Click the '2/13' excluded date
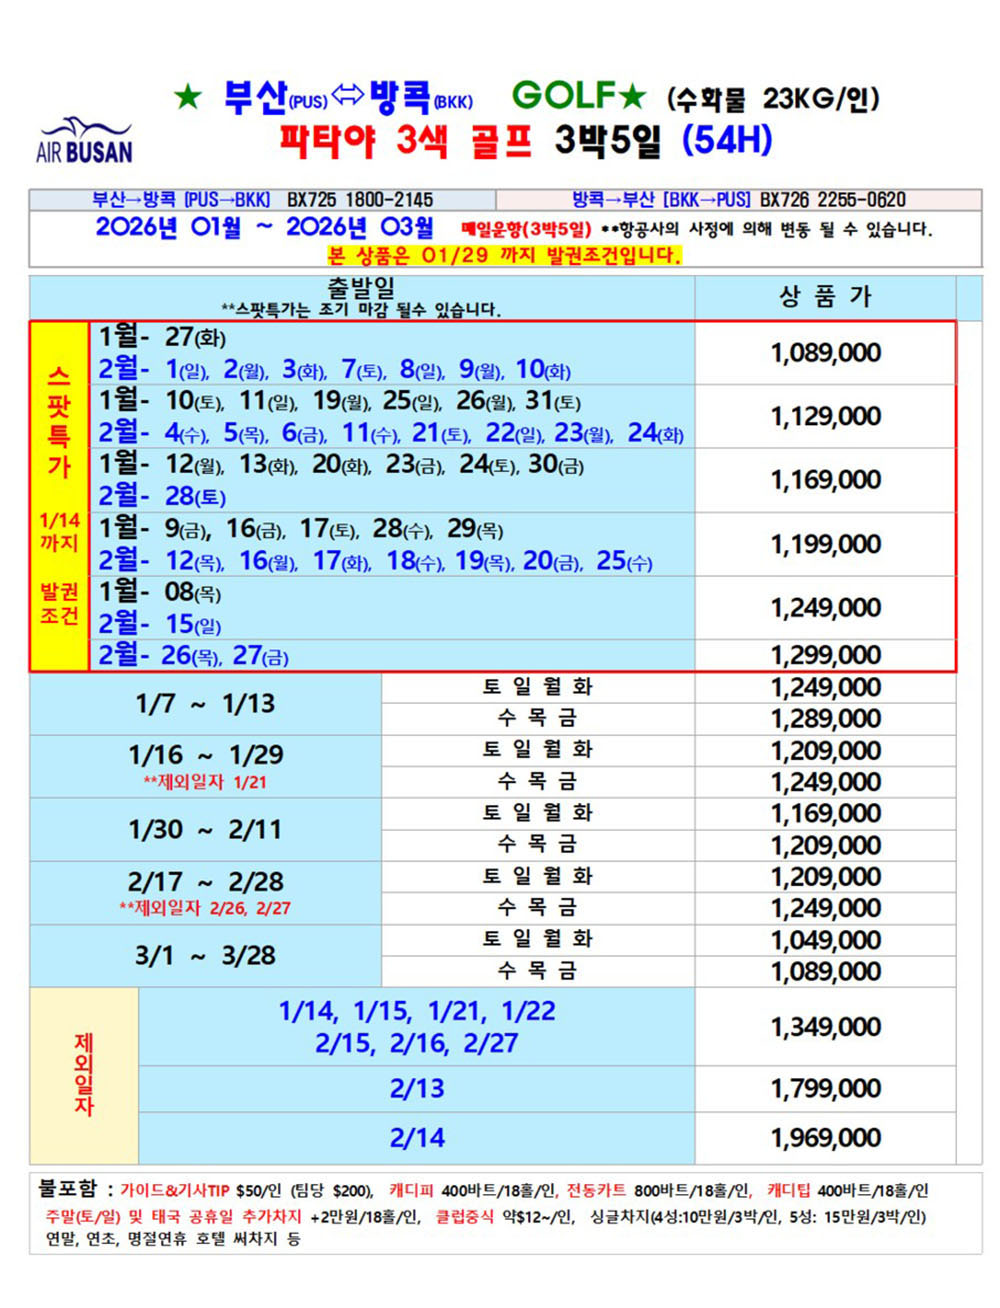Screen dimensions: 1000x1308 pos(417,1089)
